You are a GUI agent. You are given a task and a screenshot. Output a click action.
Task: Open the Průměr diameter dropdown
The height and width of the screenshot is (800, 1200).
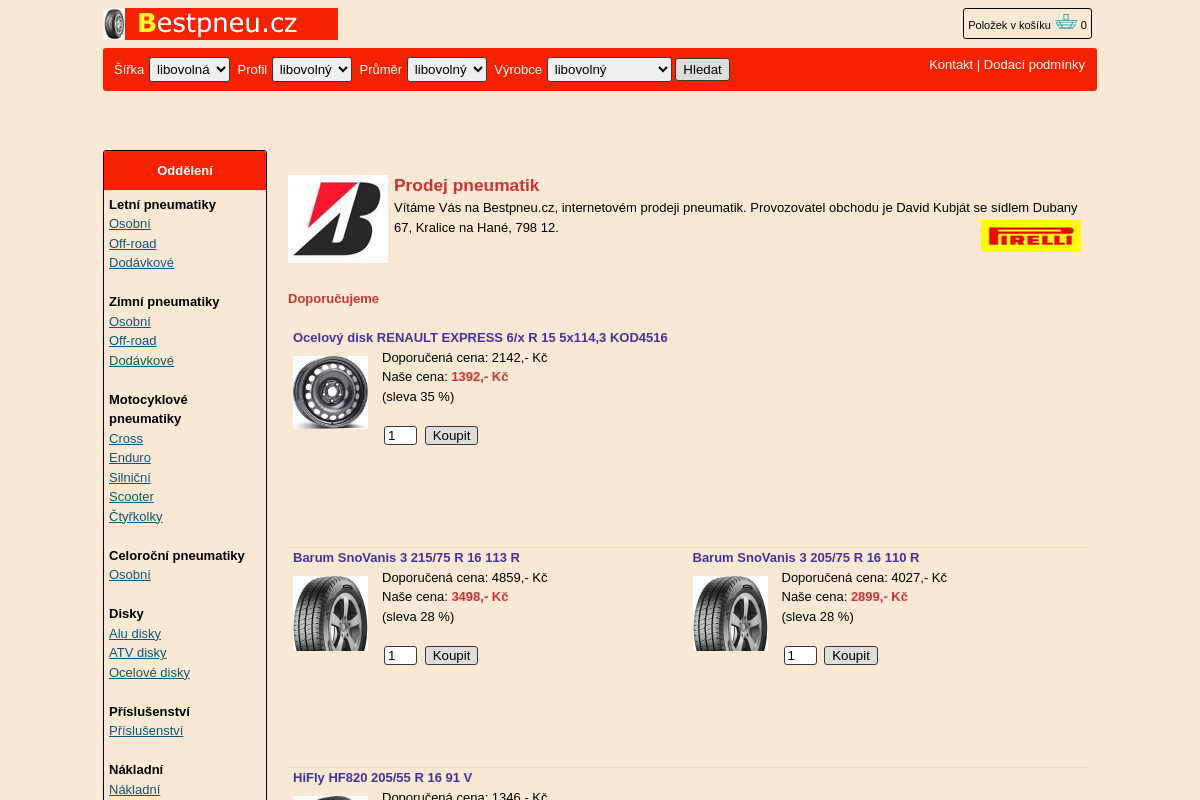pyautogui.click(x=447, y=69)
